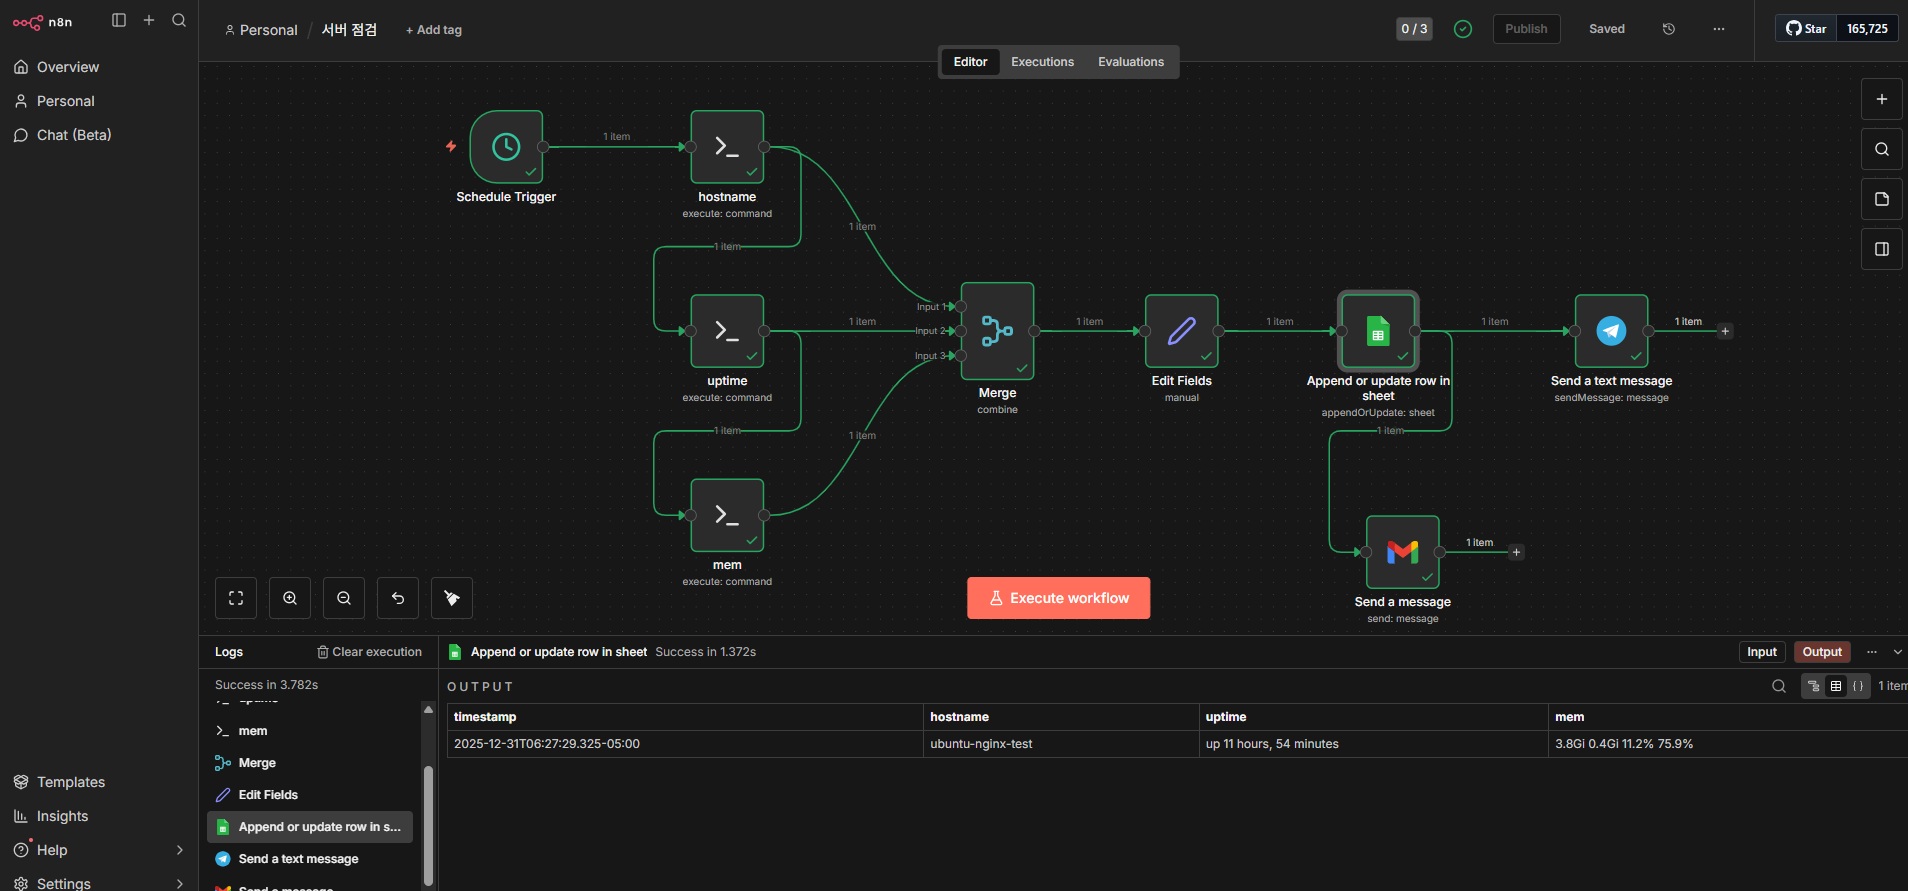Click the zoom to fit icon

coord(236,598)
